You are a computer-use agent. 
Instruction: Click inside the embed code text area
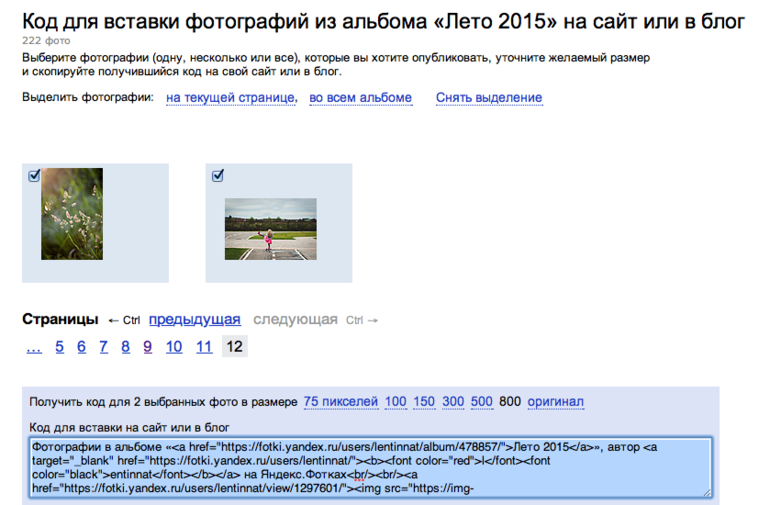[370, 467]
